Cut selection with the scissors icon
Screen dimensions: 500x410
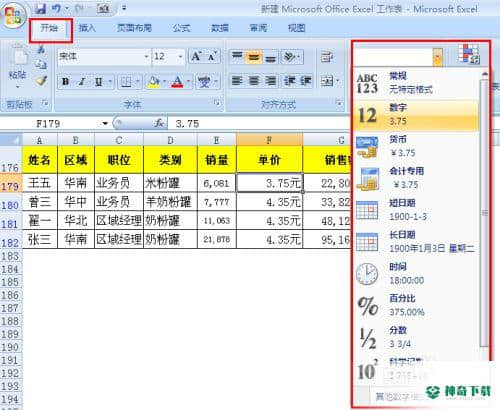41,50
